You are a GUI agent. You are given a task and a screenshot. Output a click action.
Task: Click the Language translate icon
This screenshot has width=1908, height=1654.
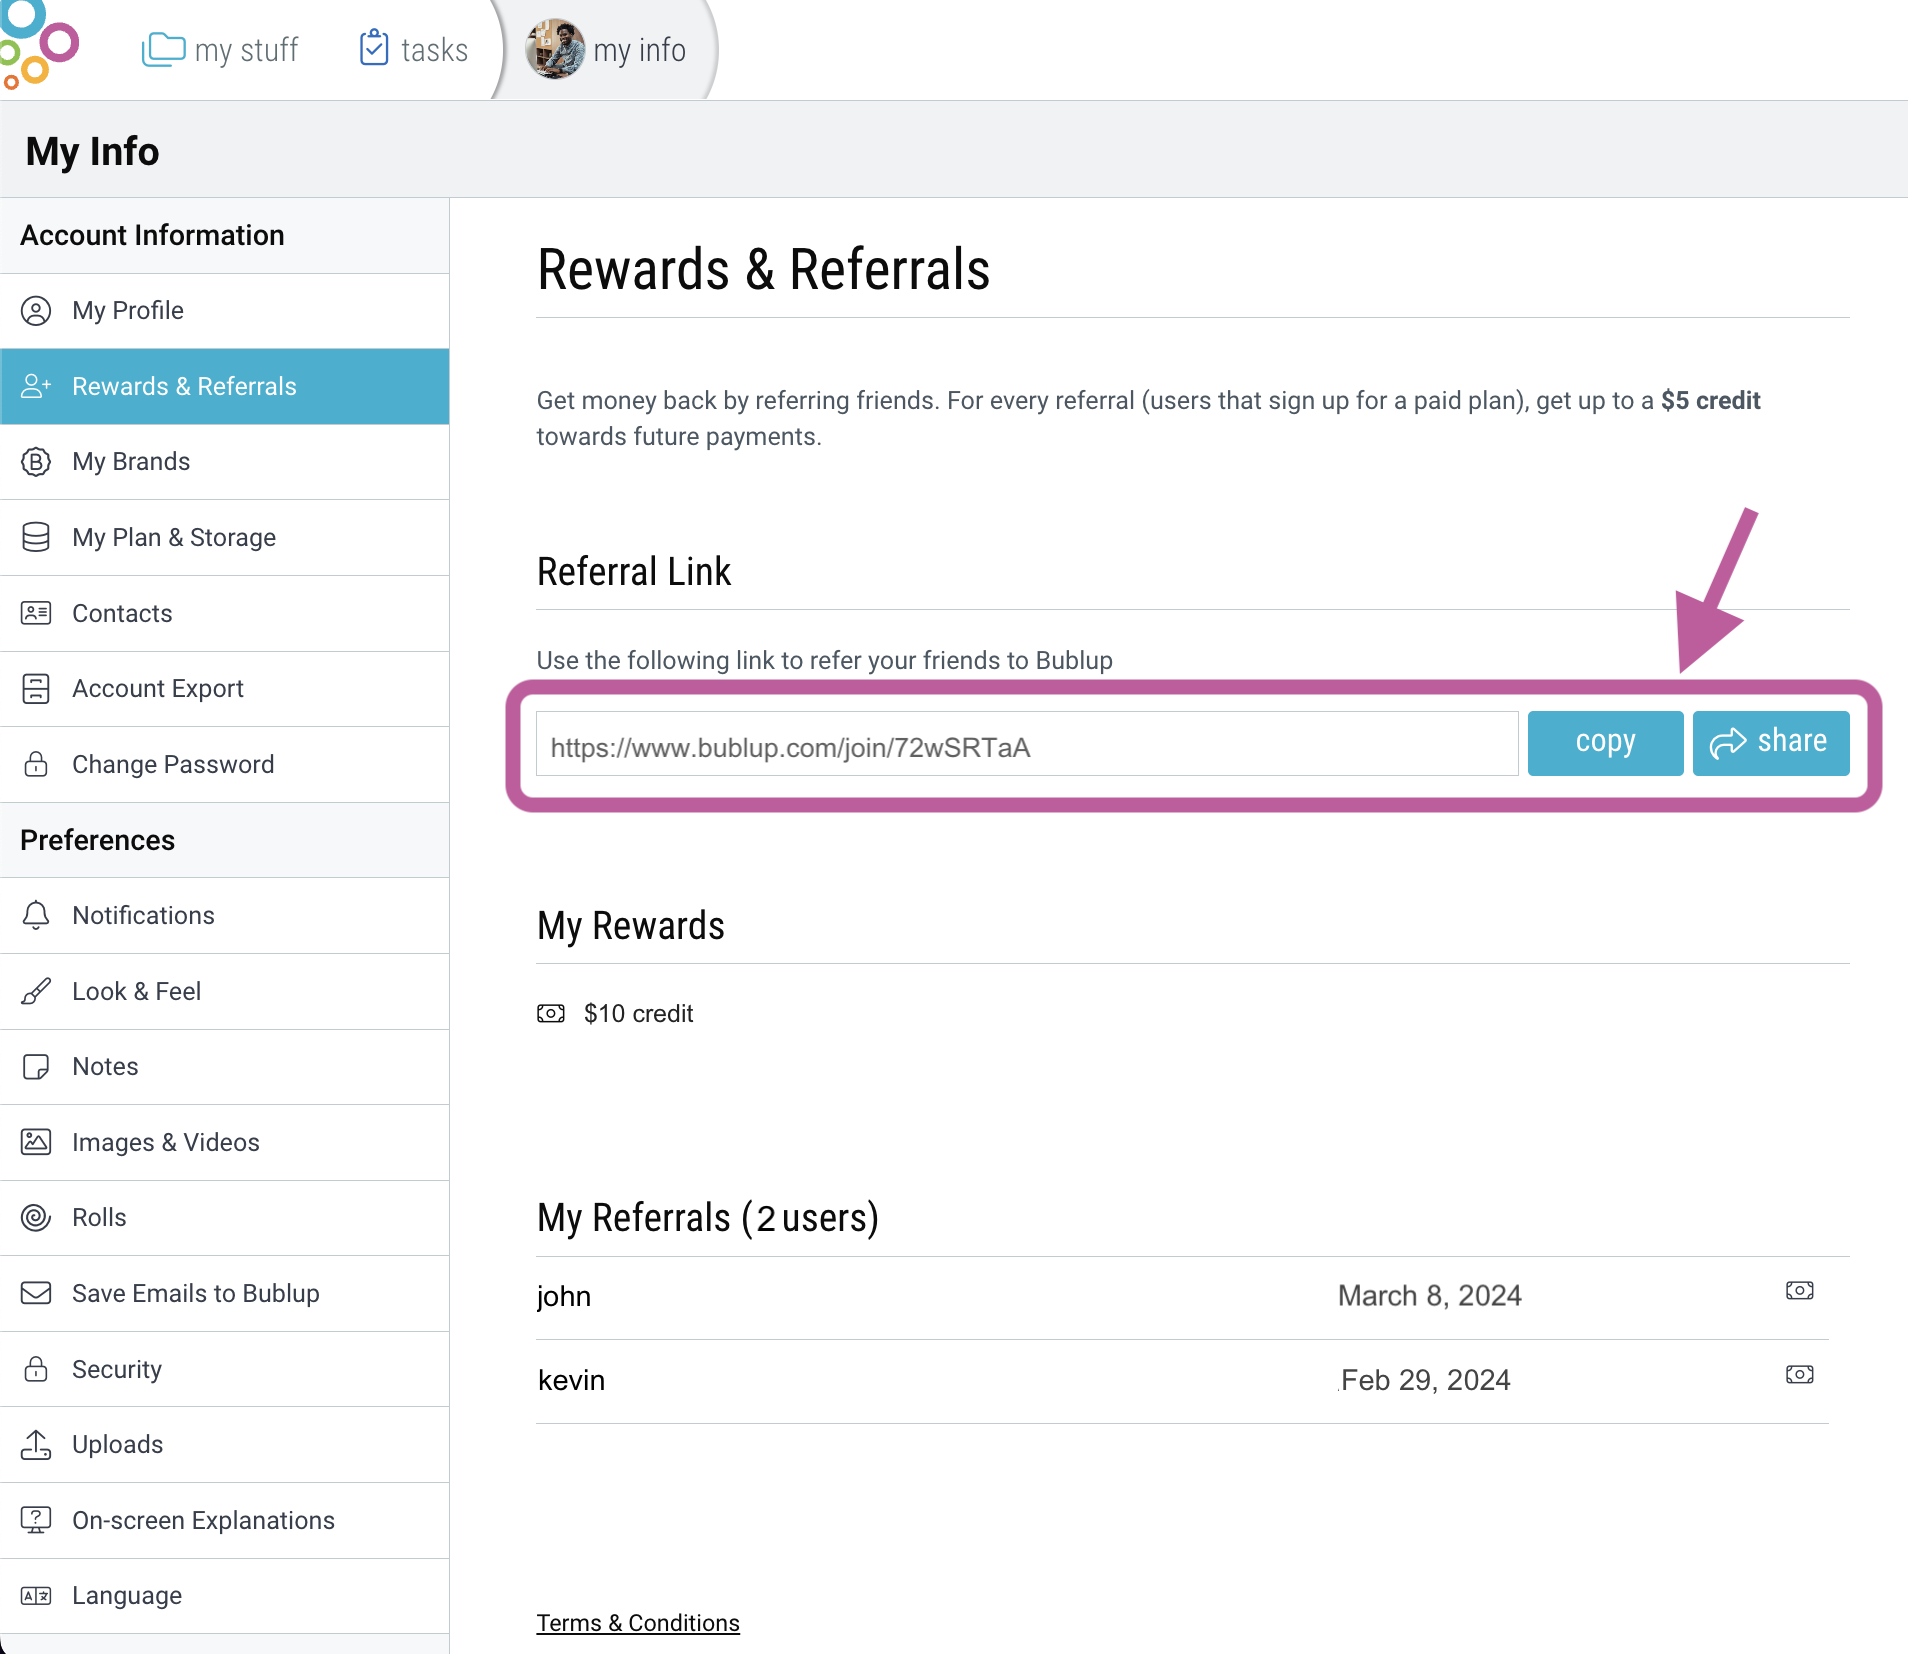click(36, 1596)
